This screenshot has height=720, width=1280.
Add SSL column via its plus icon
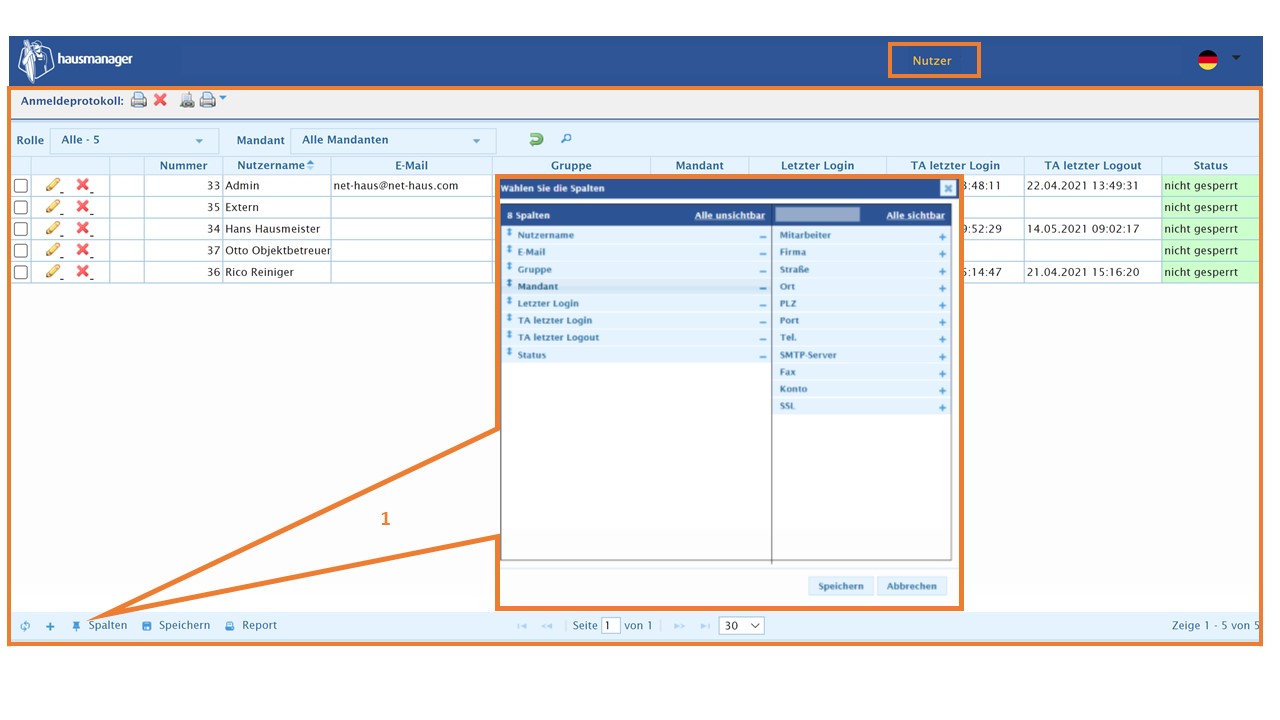(942, 408)
